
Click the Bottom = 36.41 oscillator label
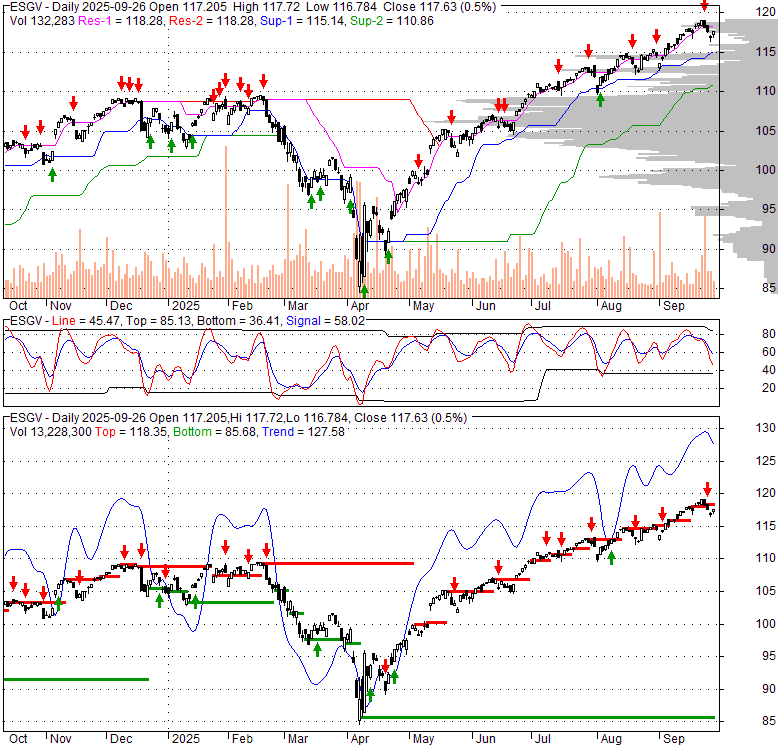click(x=239, y=321)
